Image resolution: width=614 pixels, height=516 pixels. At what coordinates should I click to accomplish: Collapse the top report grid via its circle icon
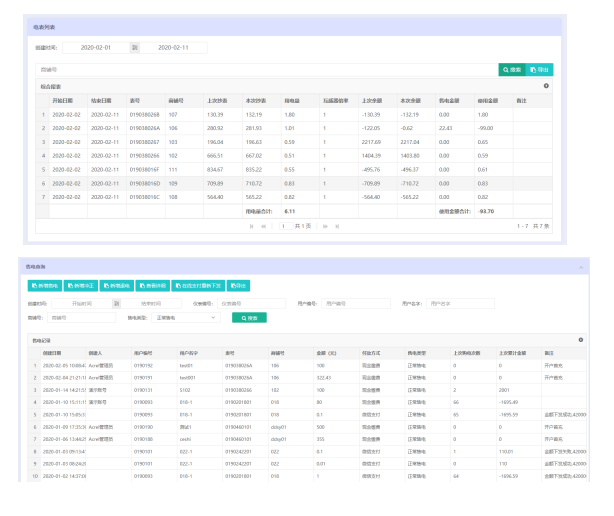(546, 86)
